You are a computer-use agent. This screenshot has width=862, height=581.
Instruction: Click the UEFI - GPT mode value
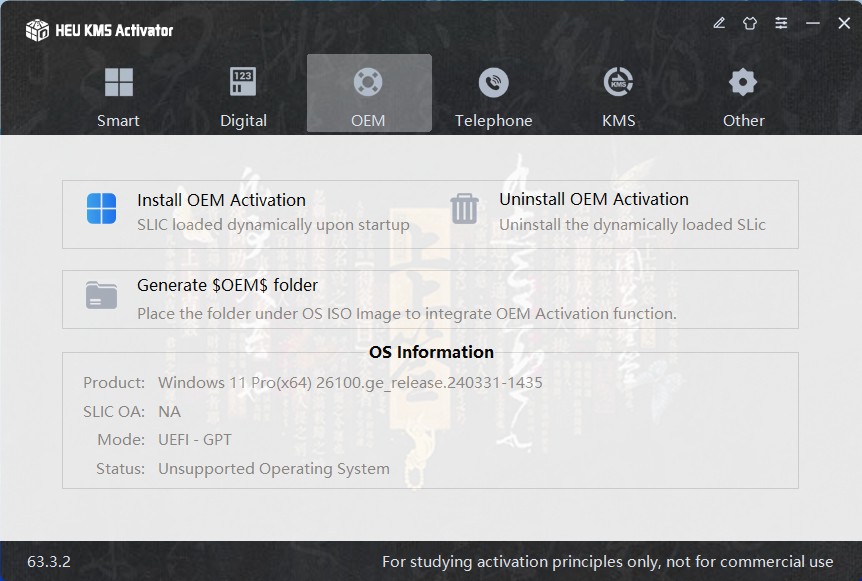tap(195, 439)
